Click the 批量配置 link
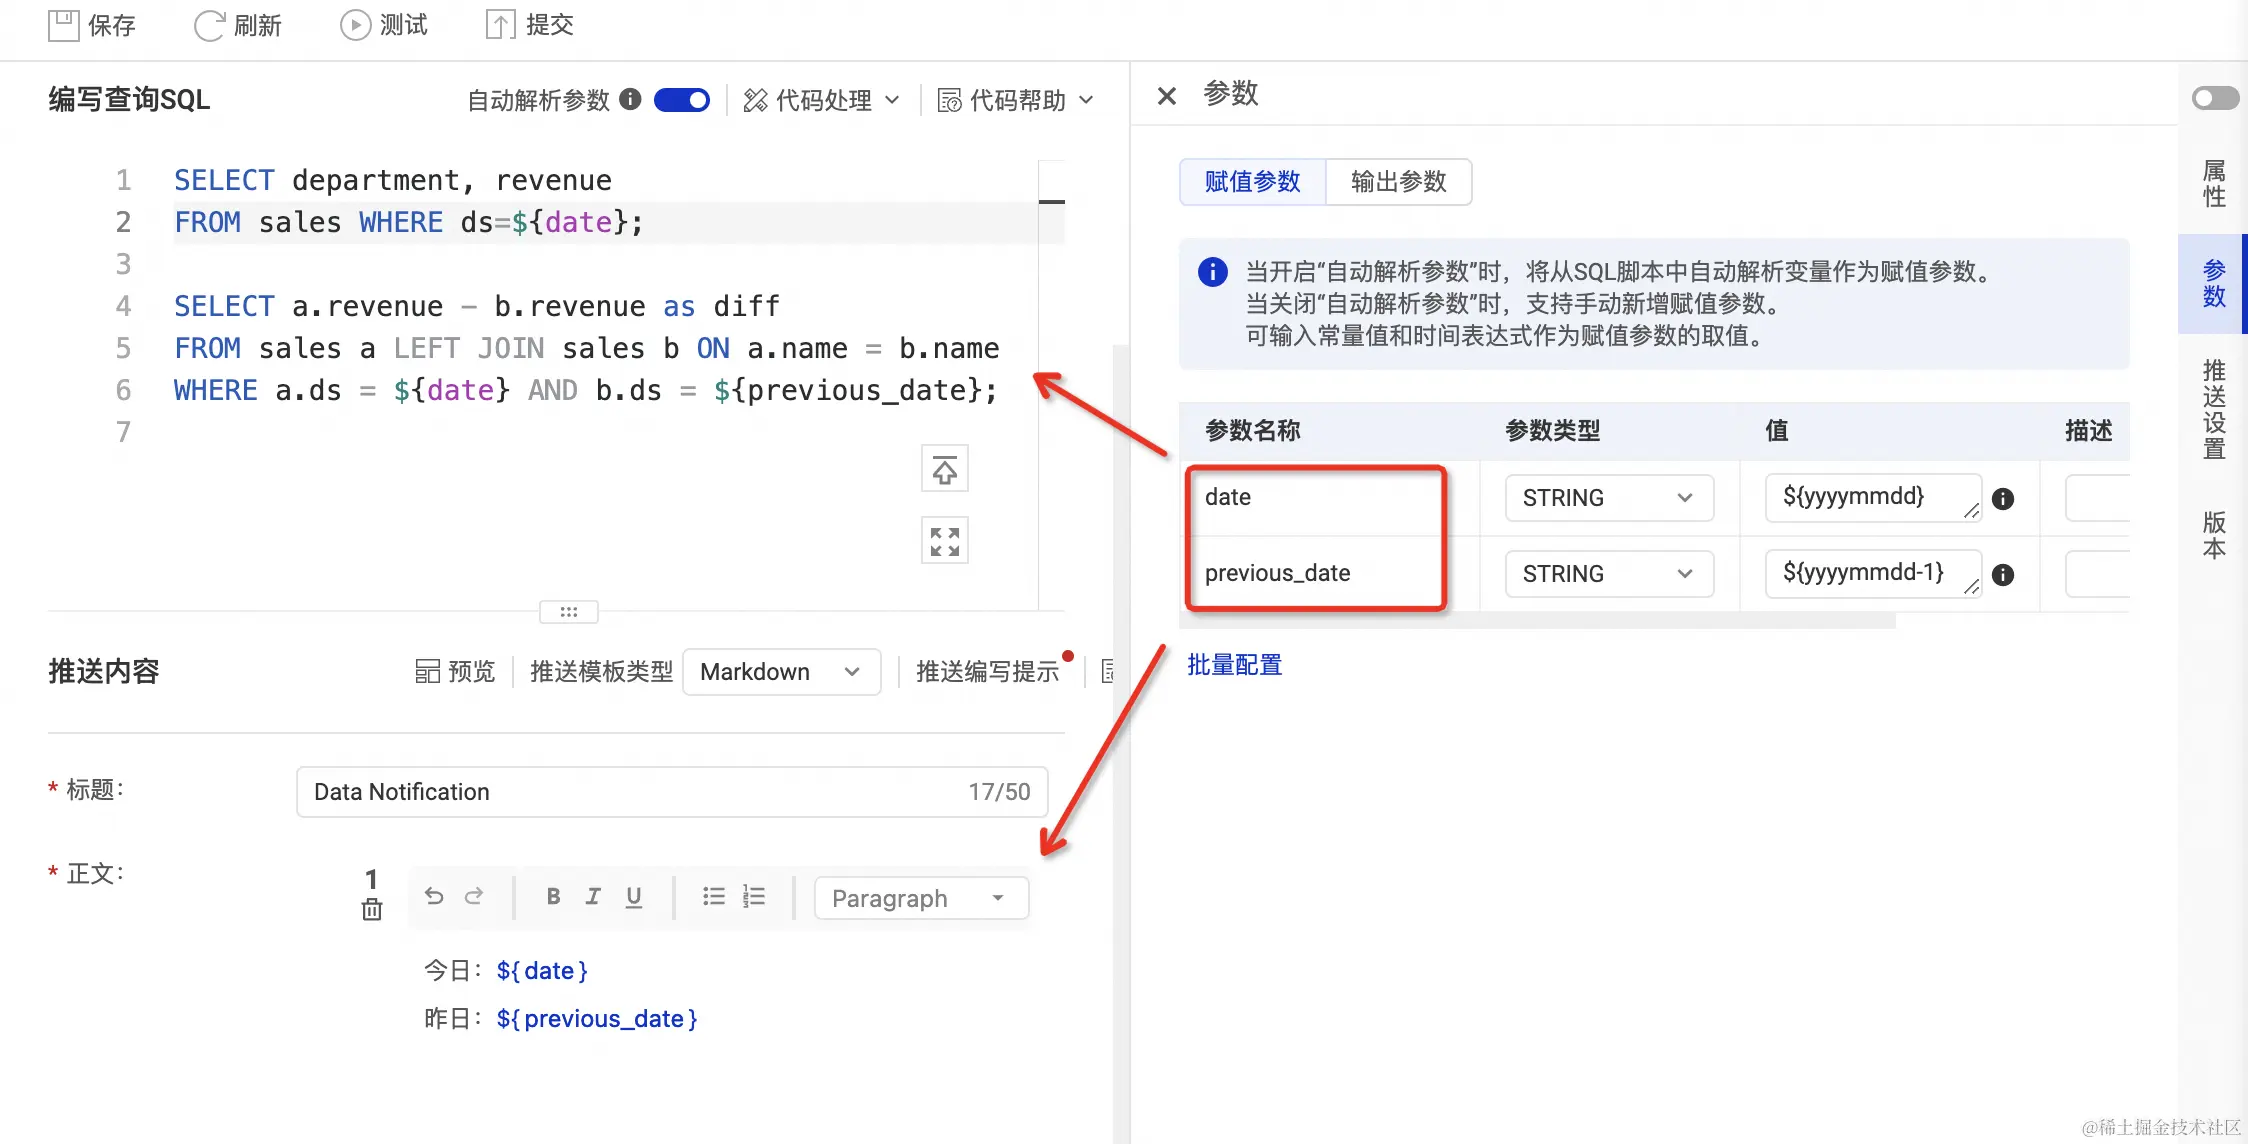The image size is (2248, 1144). tap(1234, 665)
